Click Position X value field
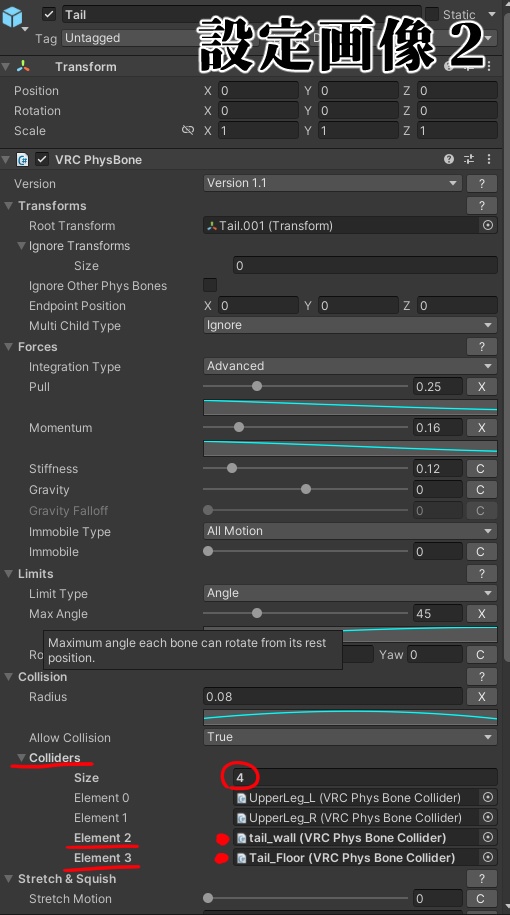510x915 pixels. pos(258,90)
